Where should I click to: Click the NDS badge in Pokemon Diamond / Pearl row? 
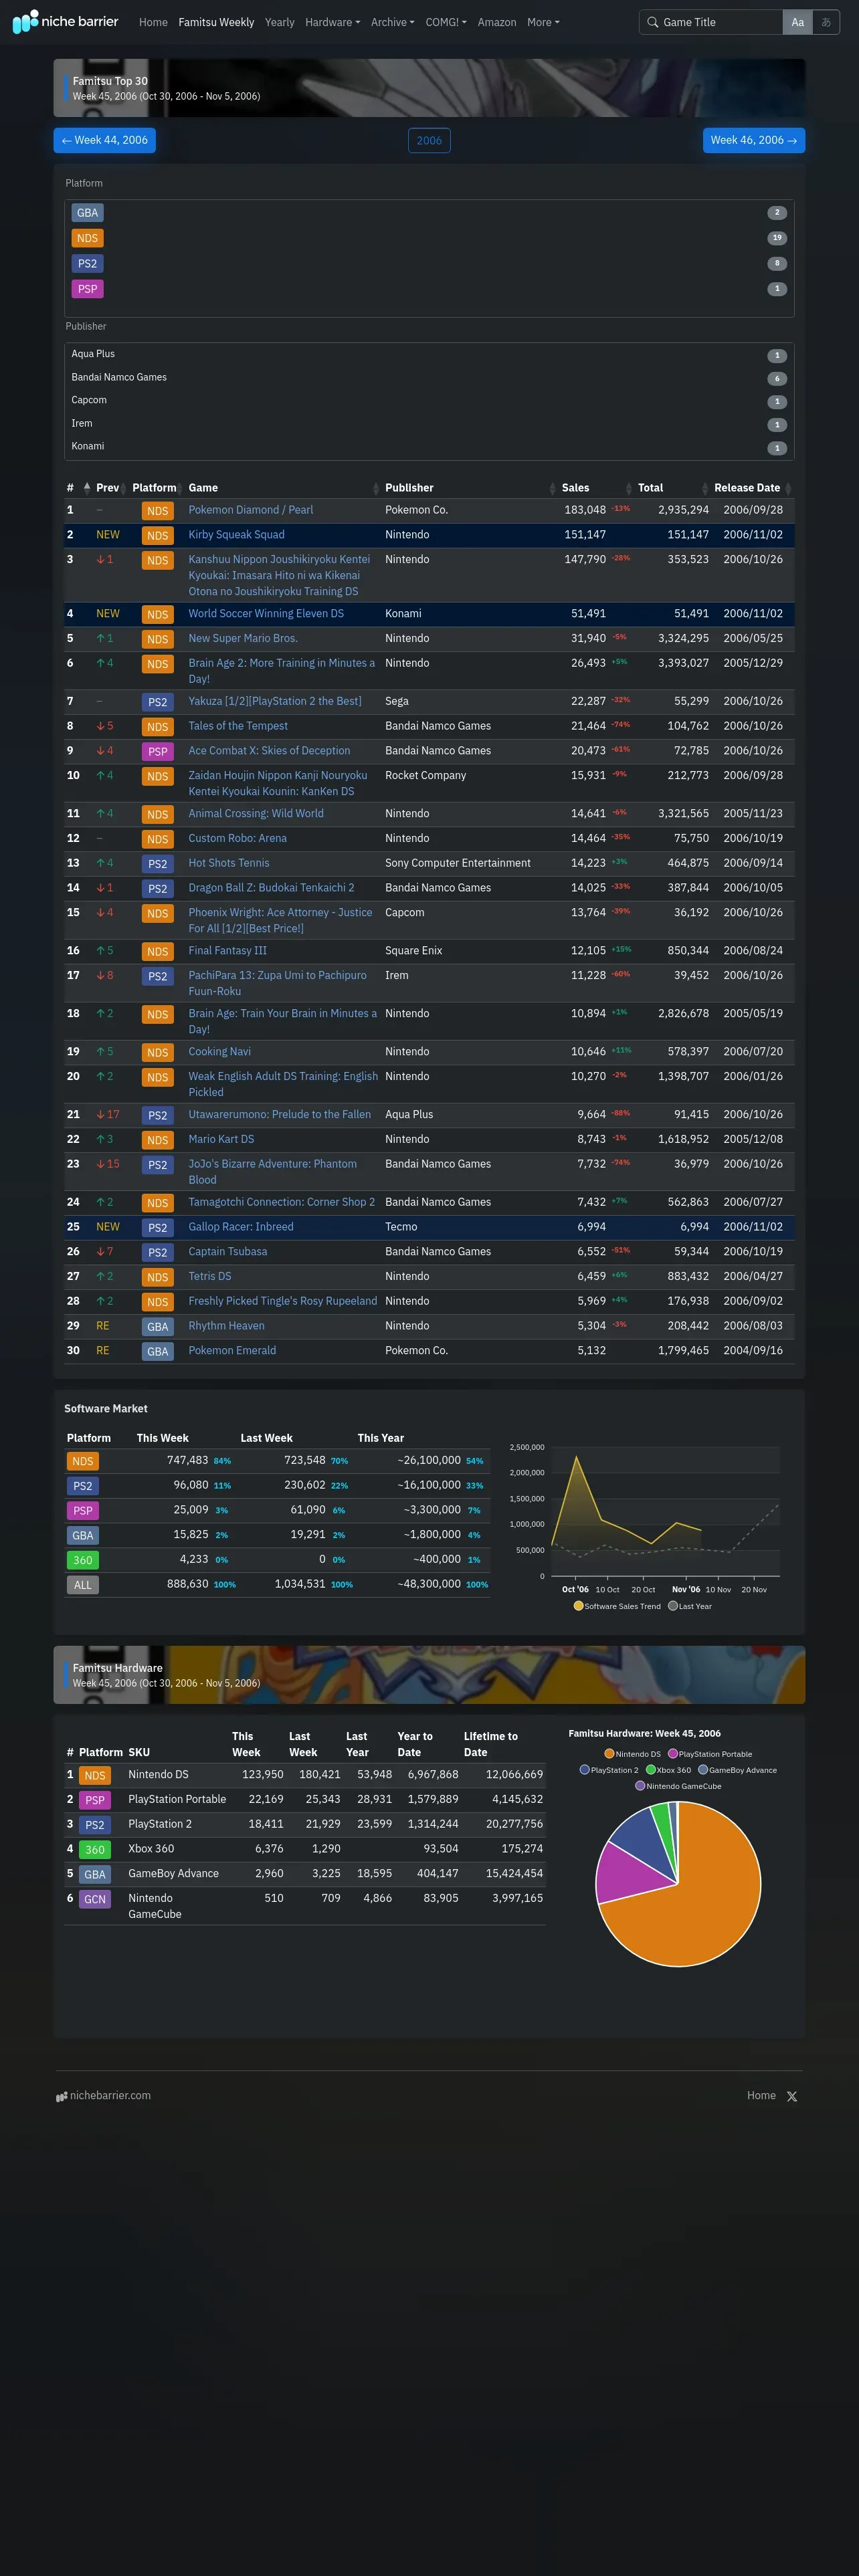coord(158,511)
